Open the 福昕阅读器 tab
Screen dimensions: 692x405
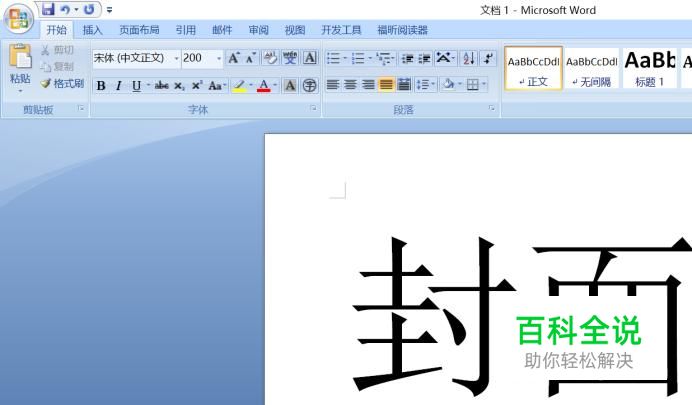pyautogui.click(x=403, y=30)
